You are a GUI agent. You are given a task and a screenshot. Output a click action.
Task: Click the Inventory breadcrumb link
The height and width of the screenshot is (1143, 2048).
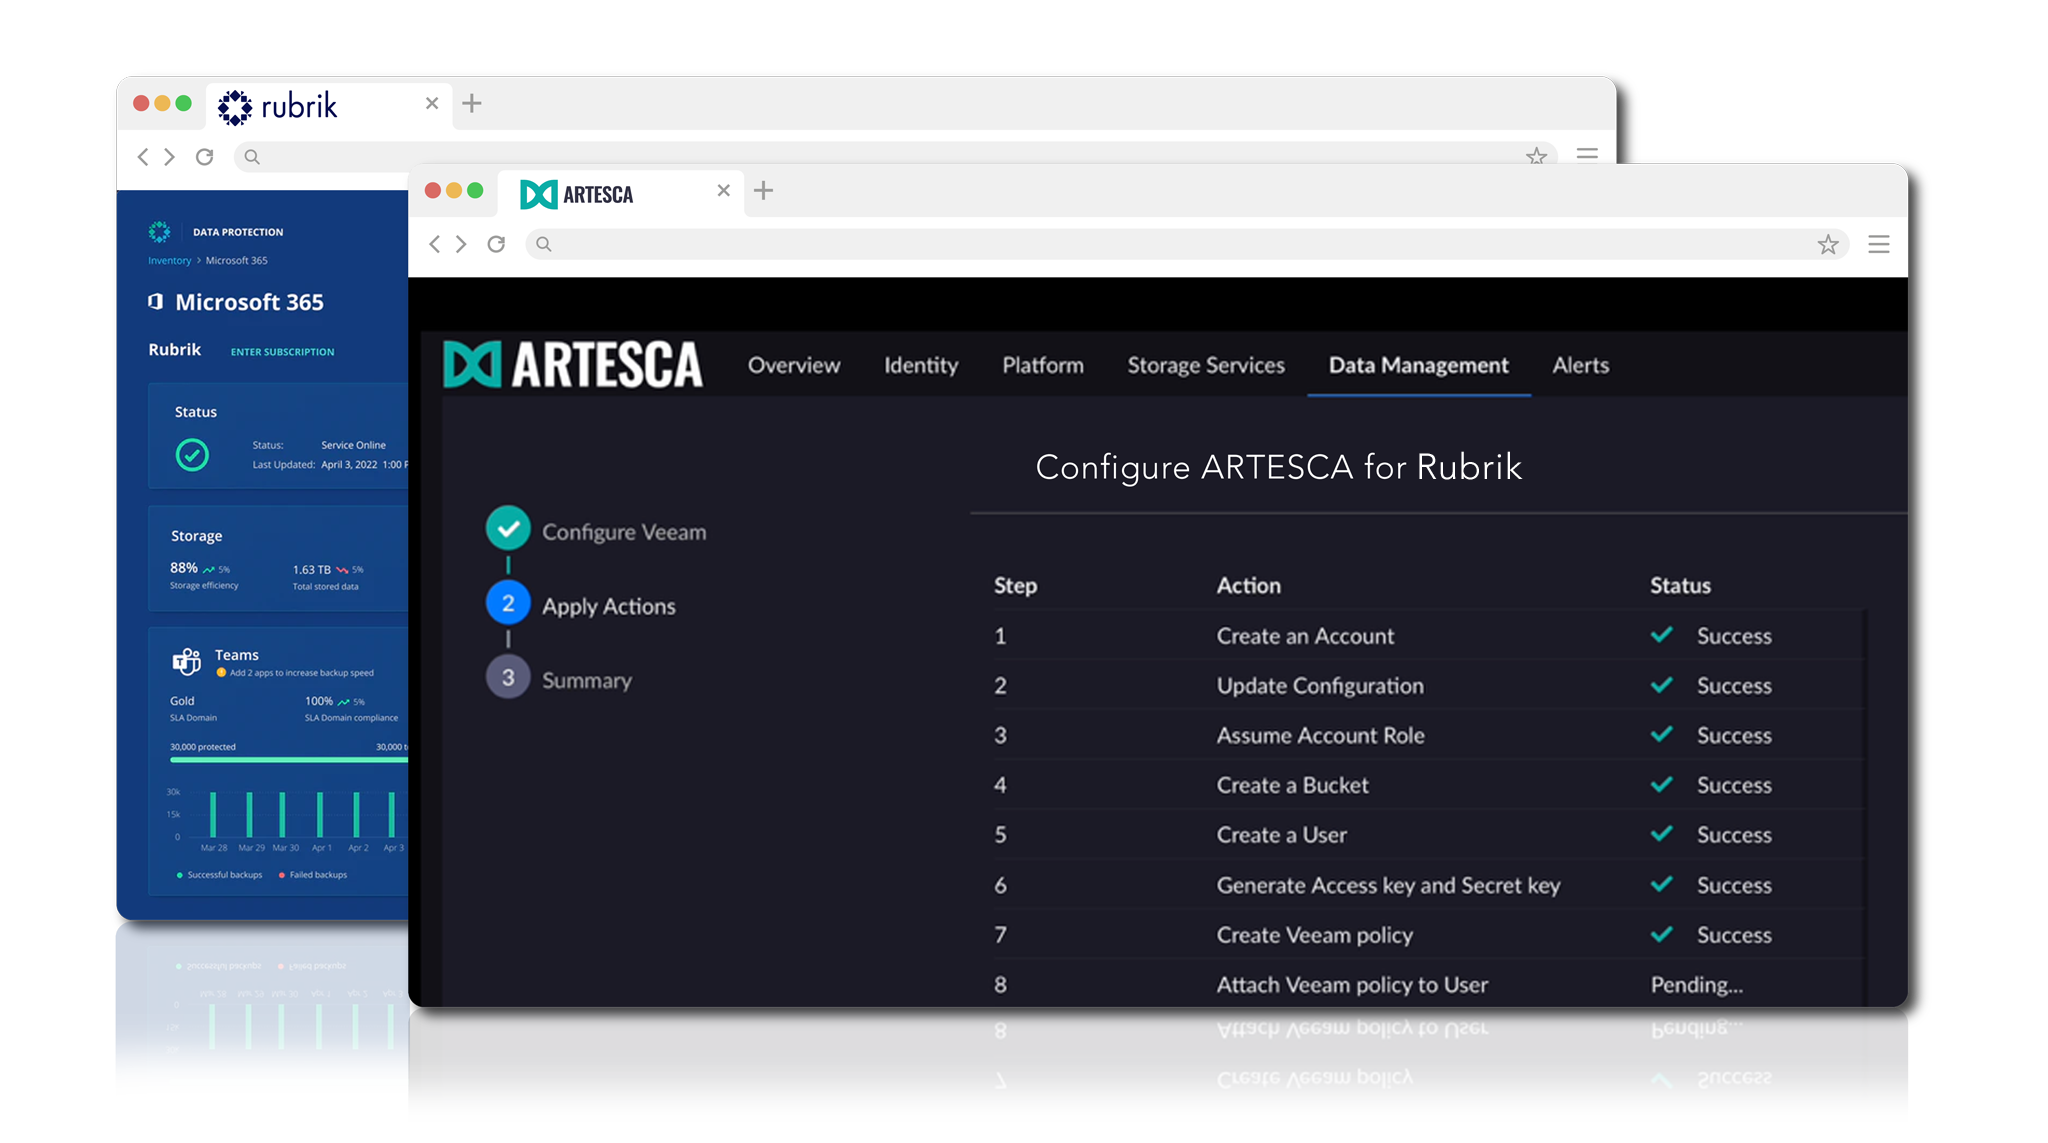click(x=169, y=261)
